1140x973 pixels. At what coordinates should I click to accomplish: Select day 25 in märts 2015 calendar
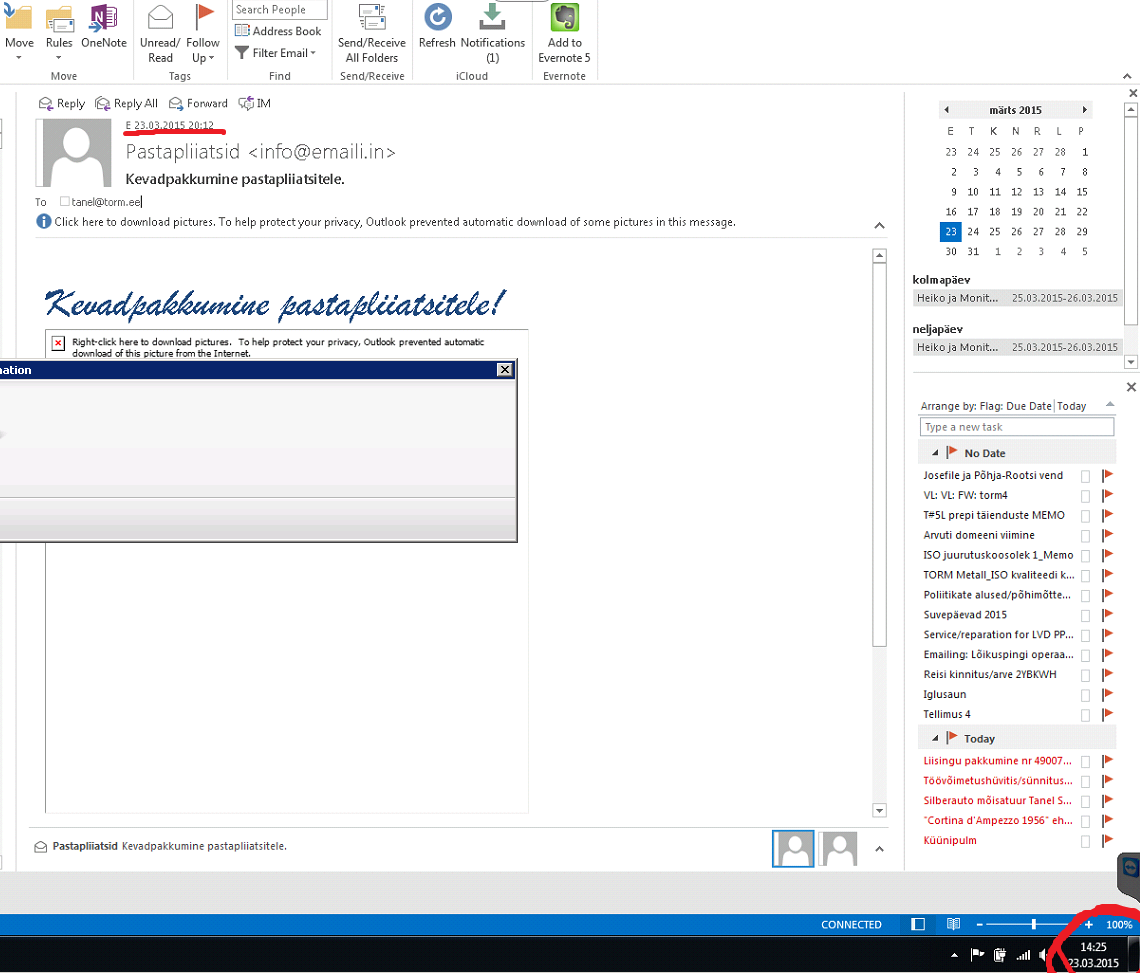pyautogui.click(x=995, y=232)
